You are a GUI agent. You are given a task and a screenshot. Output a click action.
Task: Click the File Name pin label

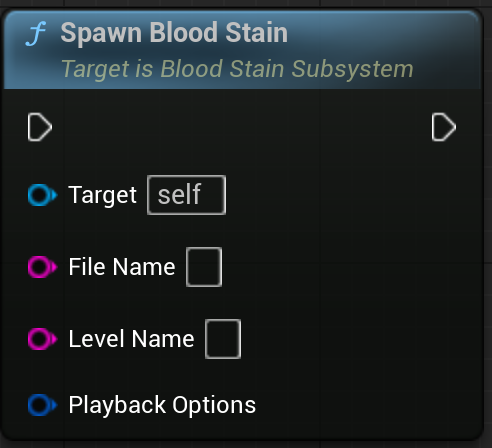[x=122, y=267]
